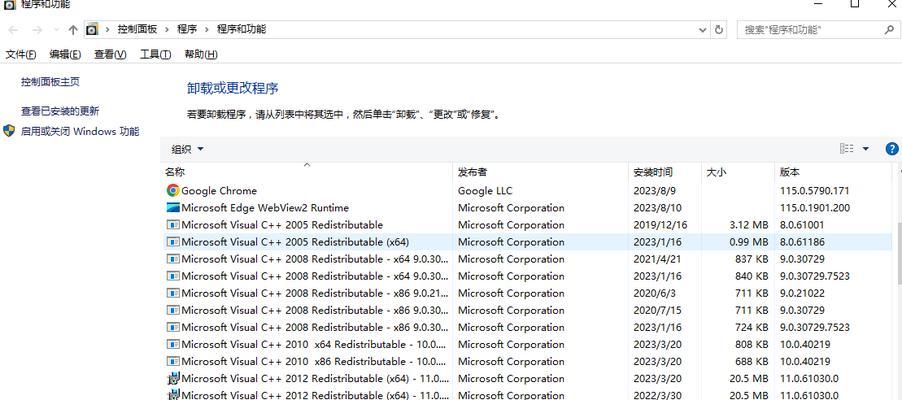This screenshot has width=902, height=400.
Task: Open the 查看(V) menu
Action: click(x=110, y=54)
